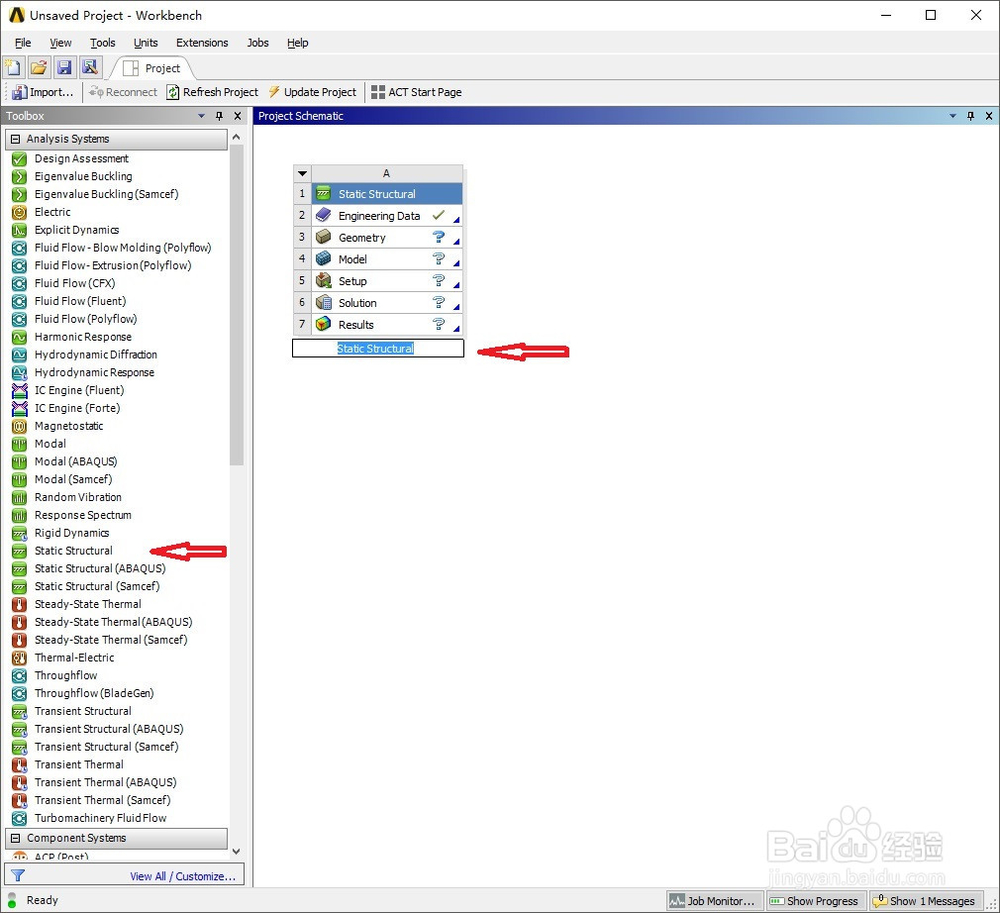Select Hydrodynamic Diffraction
Screen dimensions: 1000x913
96,354
